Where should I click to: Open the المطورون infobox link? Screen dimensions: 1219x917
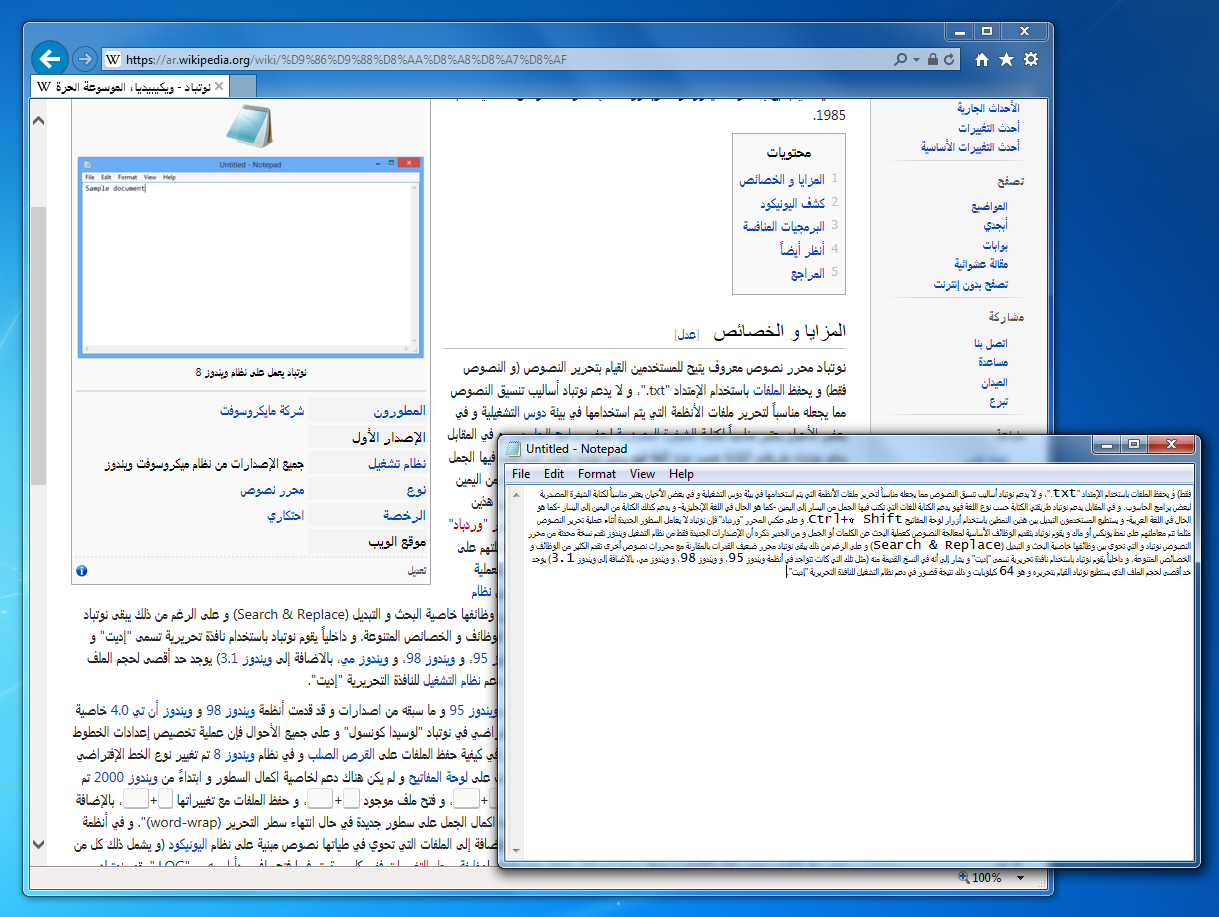(400, 411)
